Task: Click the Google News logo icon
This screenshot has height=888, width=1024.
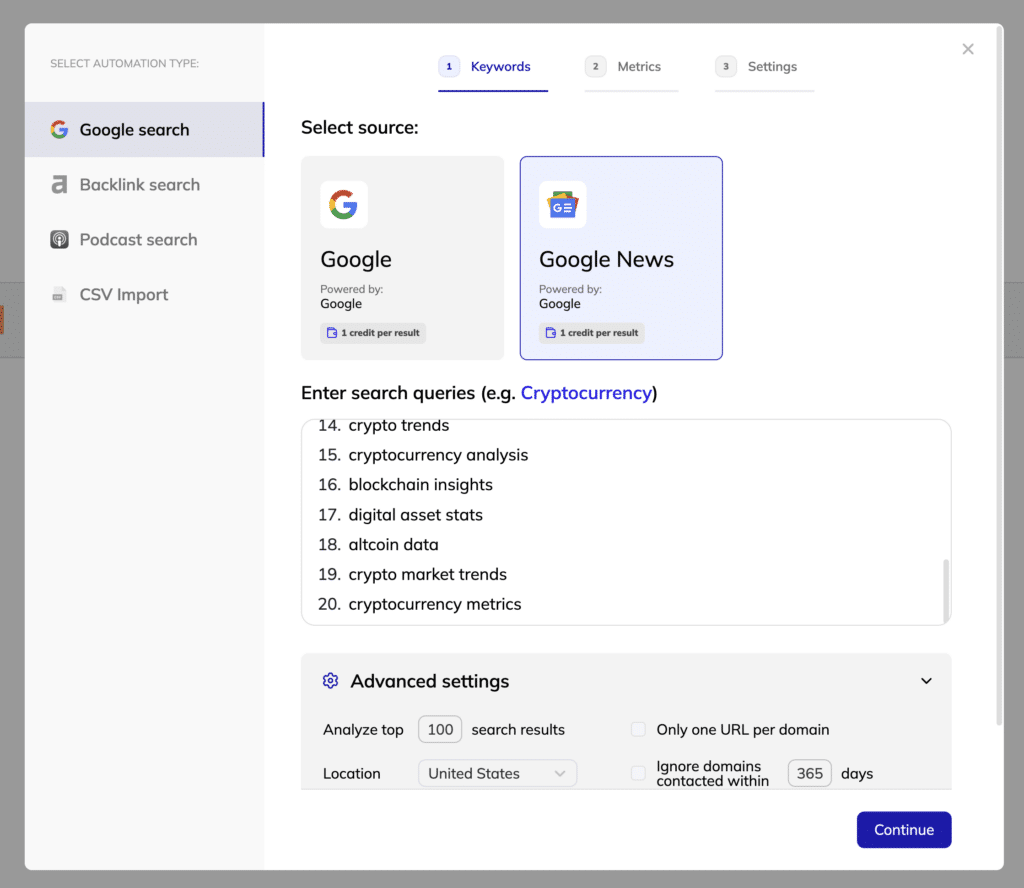Action: coord(562,205)
